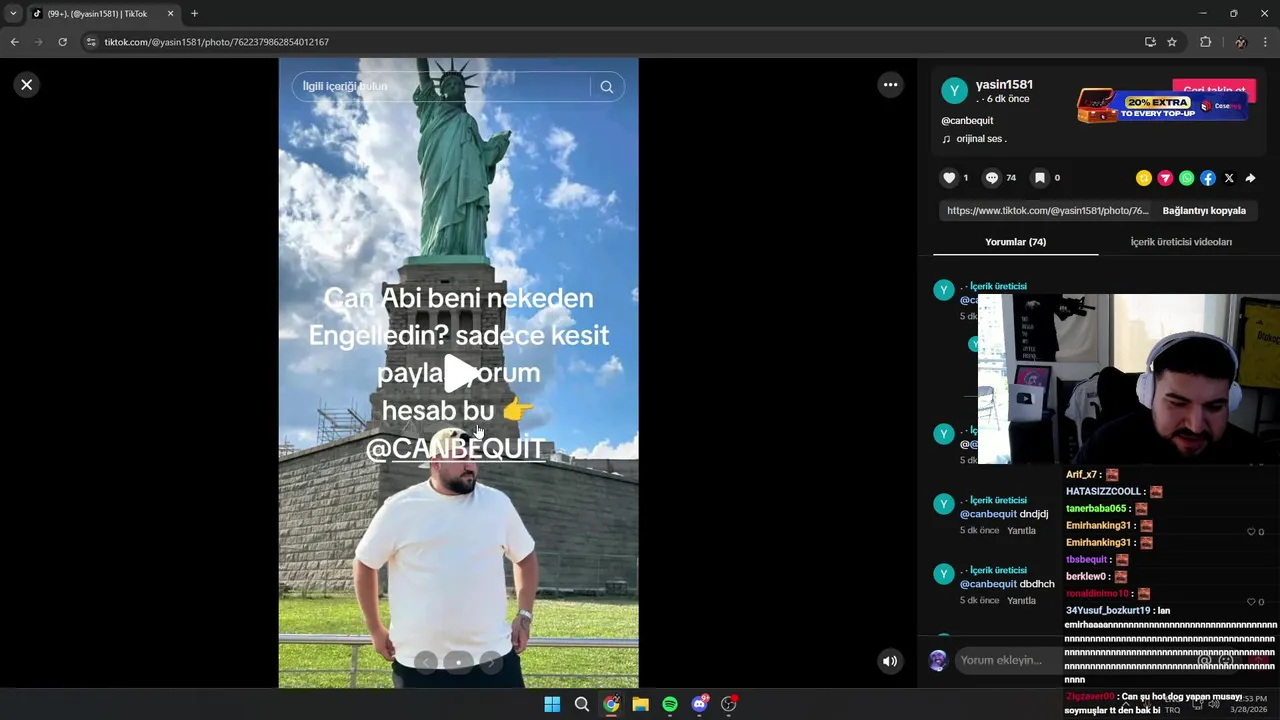This screenshot has width=1280, height=720.
Task: Open the three-dot more options menu
Action: [x=890, y=85]
